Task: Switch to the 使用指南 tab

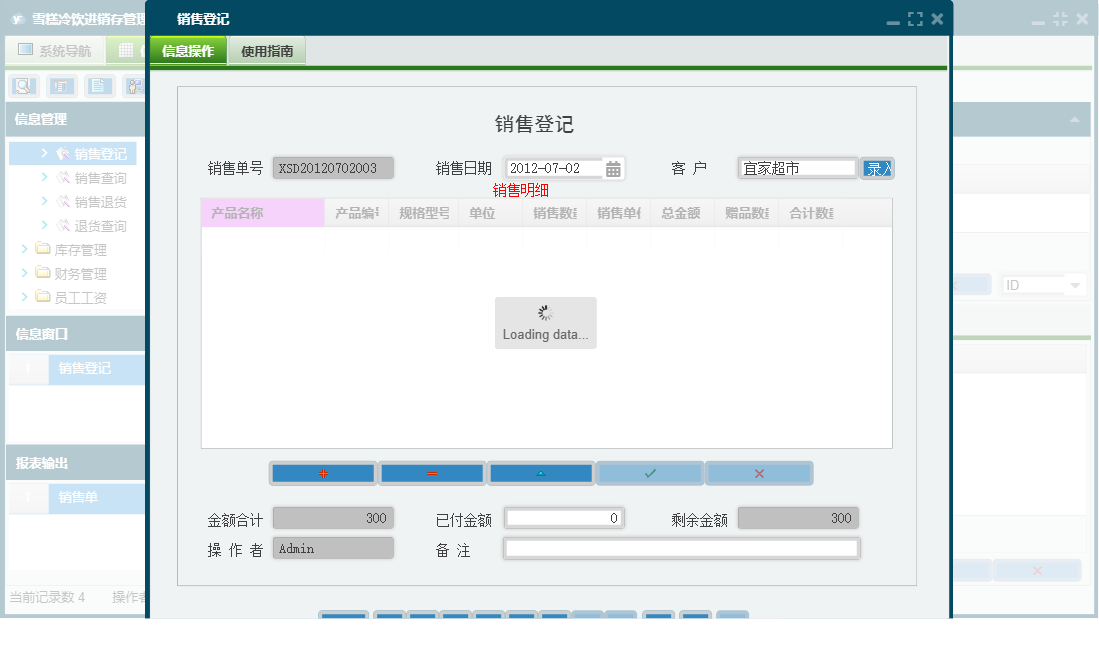Action: pos(265,48)
